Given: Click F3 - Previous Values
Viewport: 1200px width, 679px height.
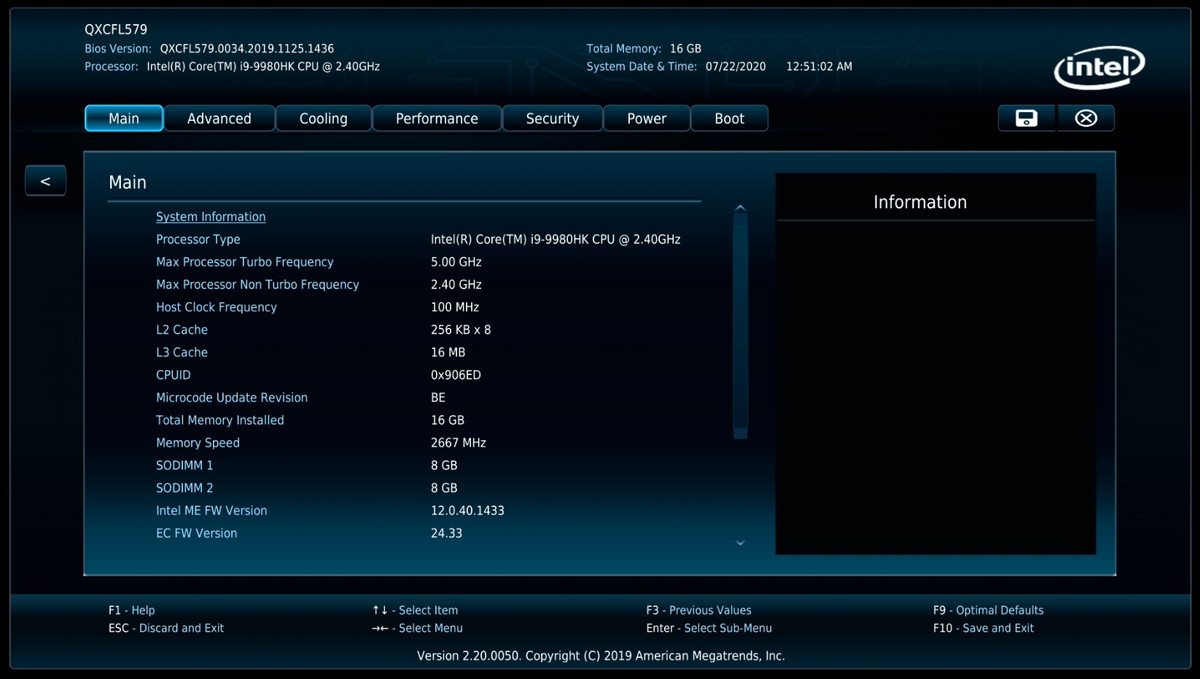Looking at the screenshot, I should 698,610.
